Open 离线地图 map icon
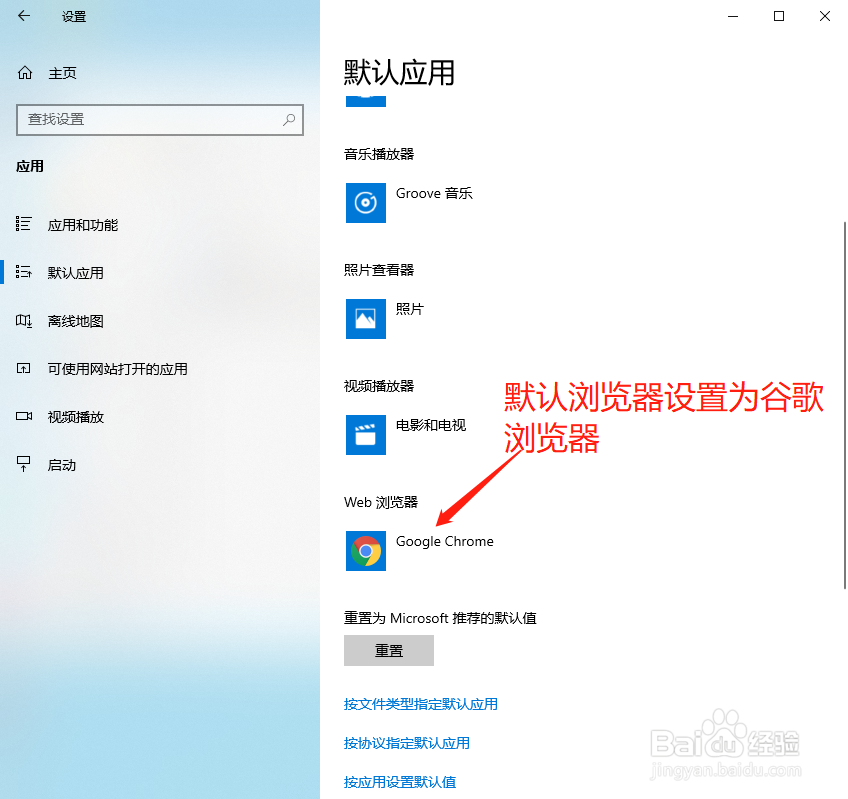This screenshot has width=848, height=799. tap(26, 320)
